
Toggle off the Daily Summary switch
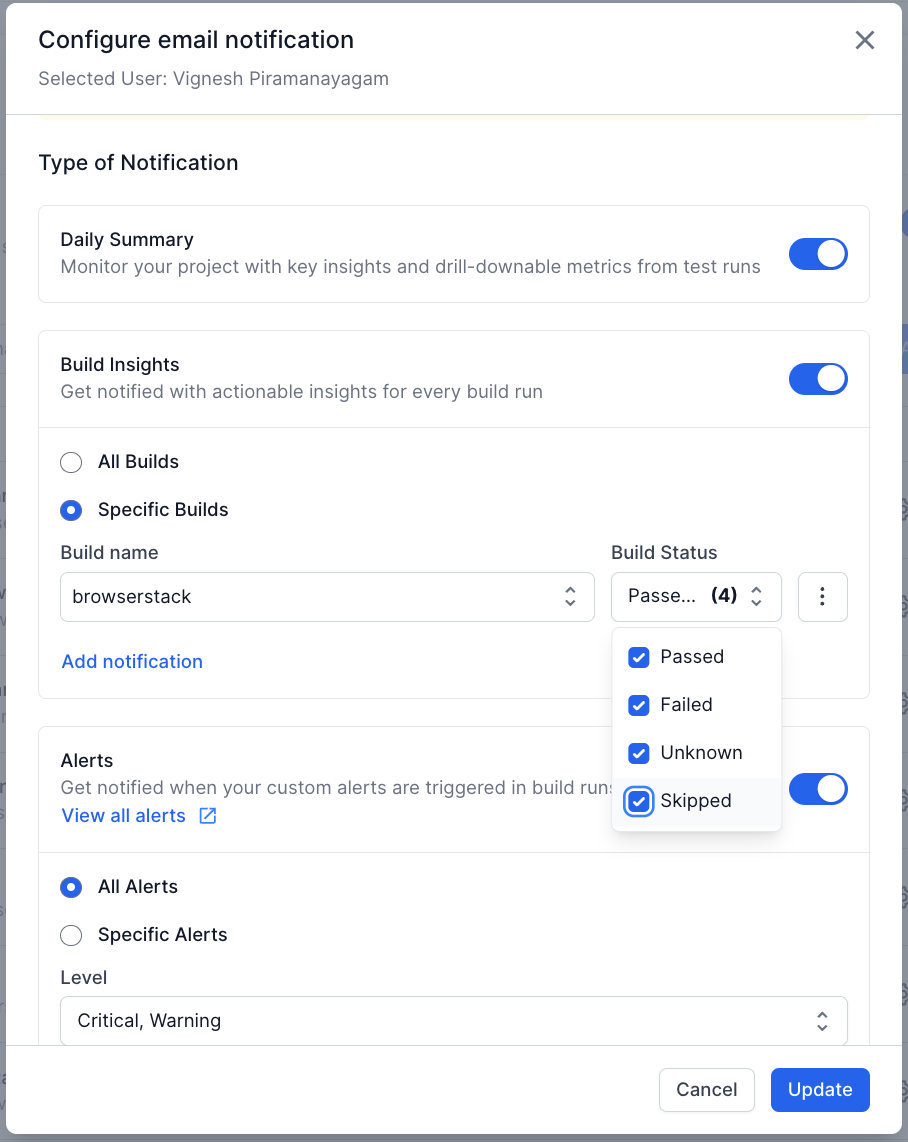coord(817,254)
